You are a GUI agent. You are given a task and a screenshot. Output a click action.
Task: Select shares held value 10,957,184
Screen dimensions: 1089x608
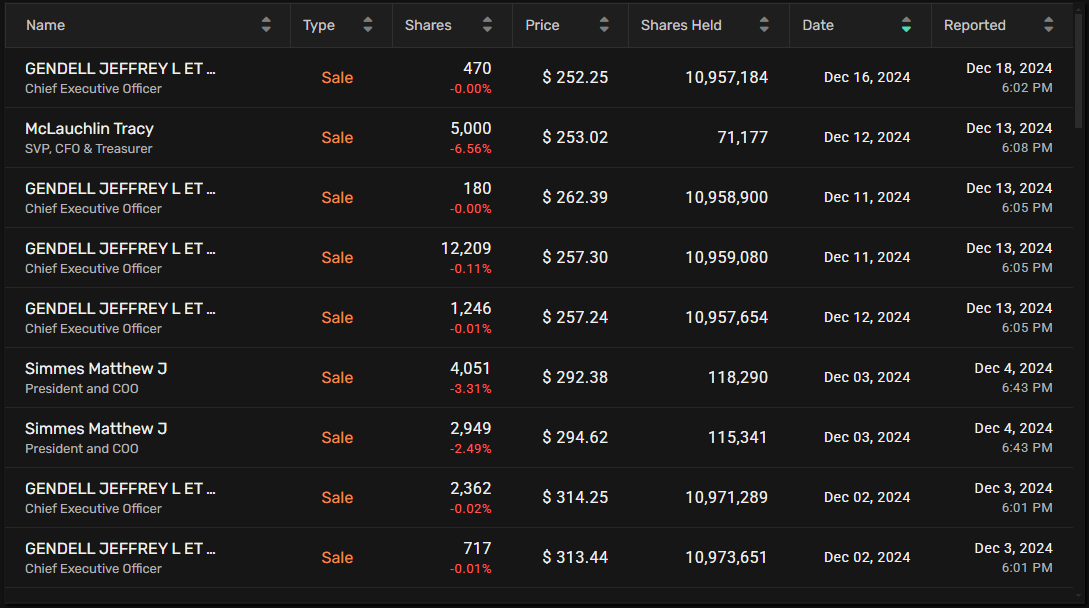click(x=726, y=77)
